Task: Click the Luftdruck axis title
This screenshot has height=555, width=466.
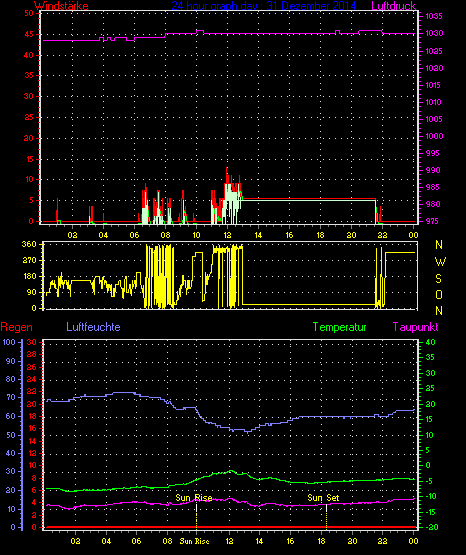Action: [393, 5]
